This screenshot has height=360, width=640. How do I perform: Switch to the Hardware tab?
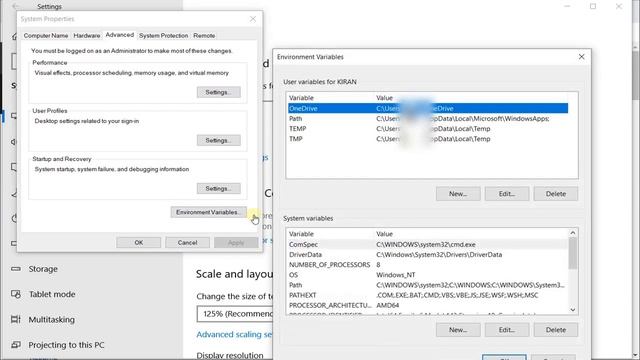[x=87, y=36]
